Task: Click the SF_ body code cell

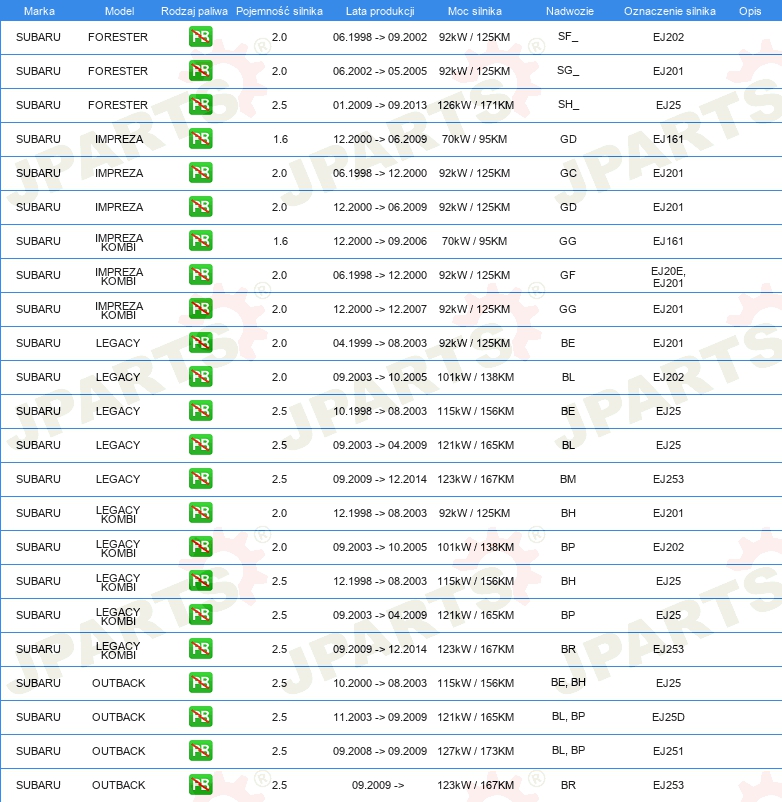Action: [x=568, y=36]
